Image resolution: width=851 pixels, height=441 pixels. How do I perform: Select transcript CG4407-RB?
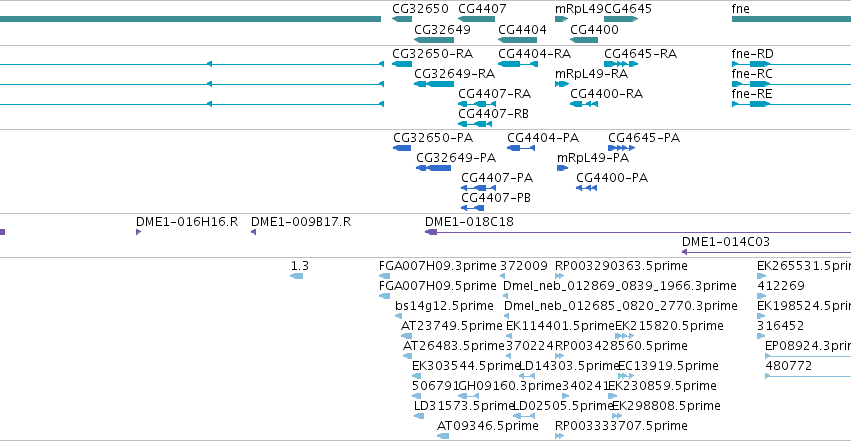475,124
